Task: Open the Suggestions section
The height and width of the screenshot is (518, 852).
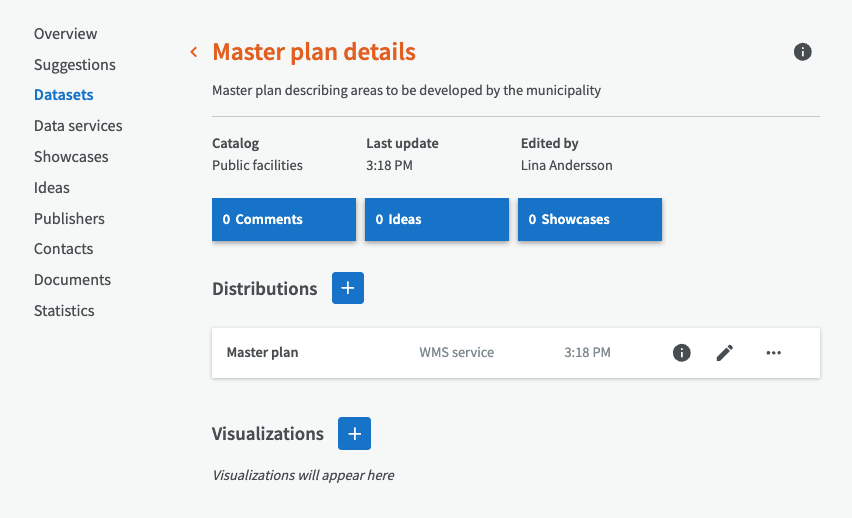Action: (x=75, y=65)
